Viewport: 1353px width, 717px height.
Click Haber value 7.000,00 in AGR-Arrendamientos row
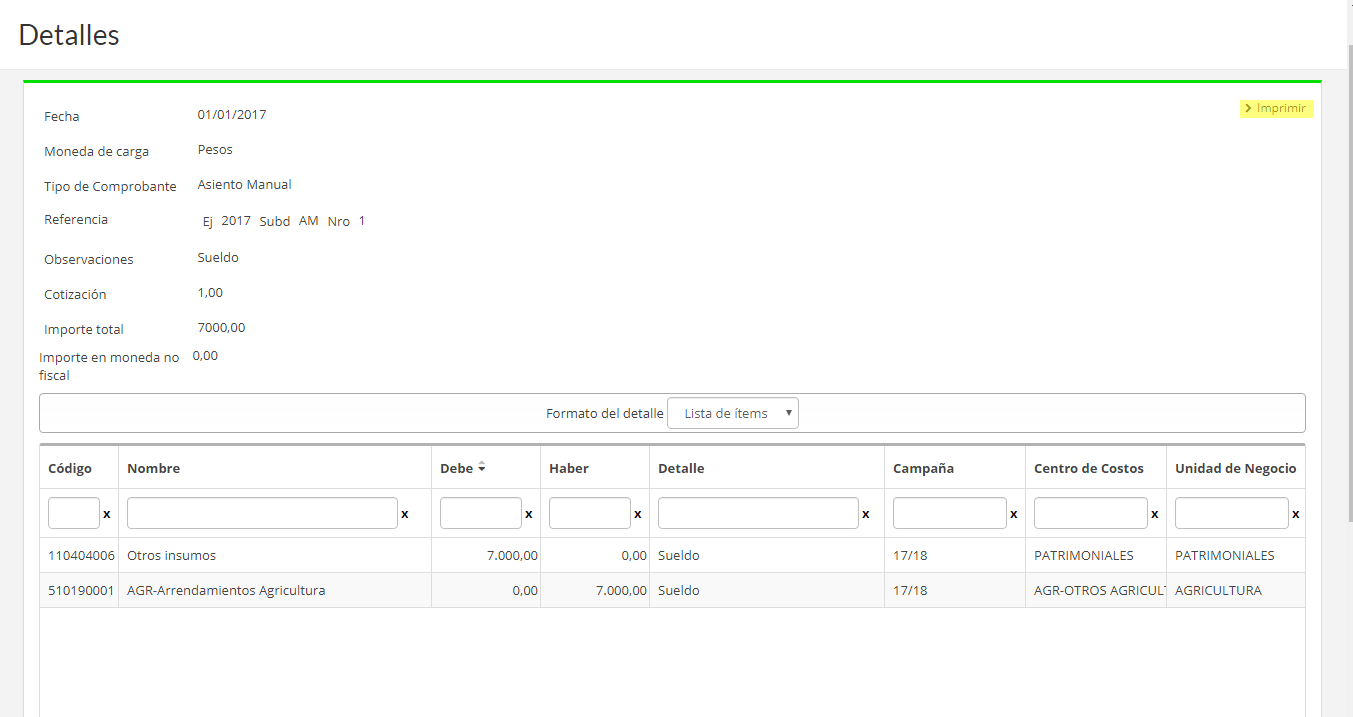tap(619, 590)
